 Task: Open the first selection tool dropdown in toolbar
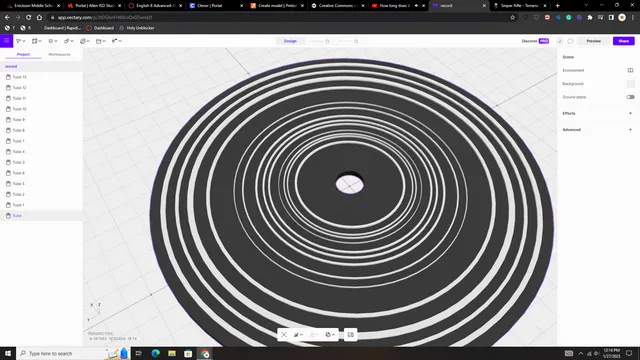[20, 41]
